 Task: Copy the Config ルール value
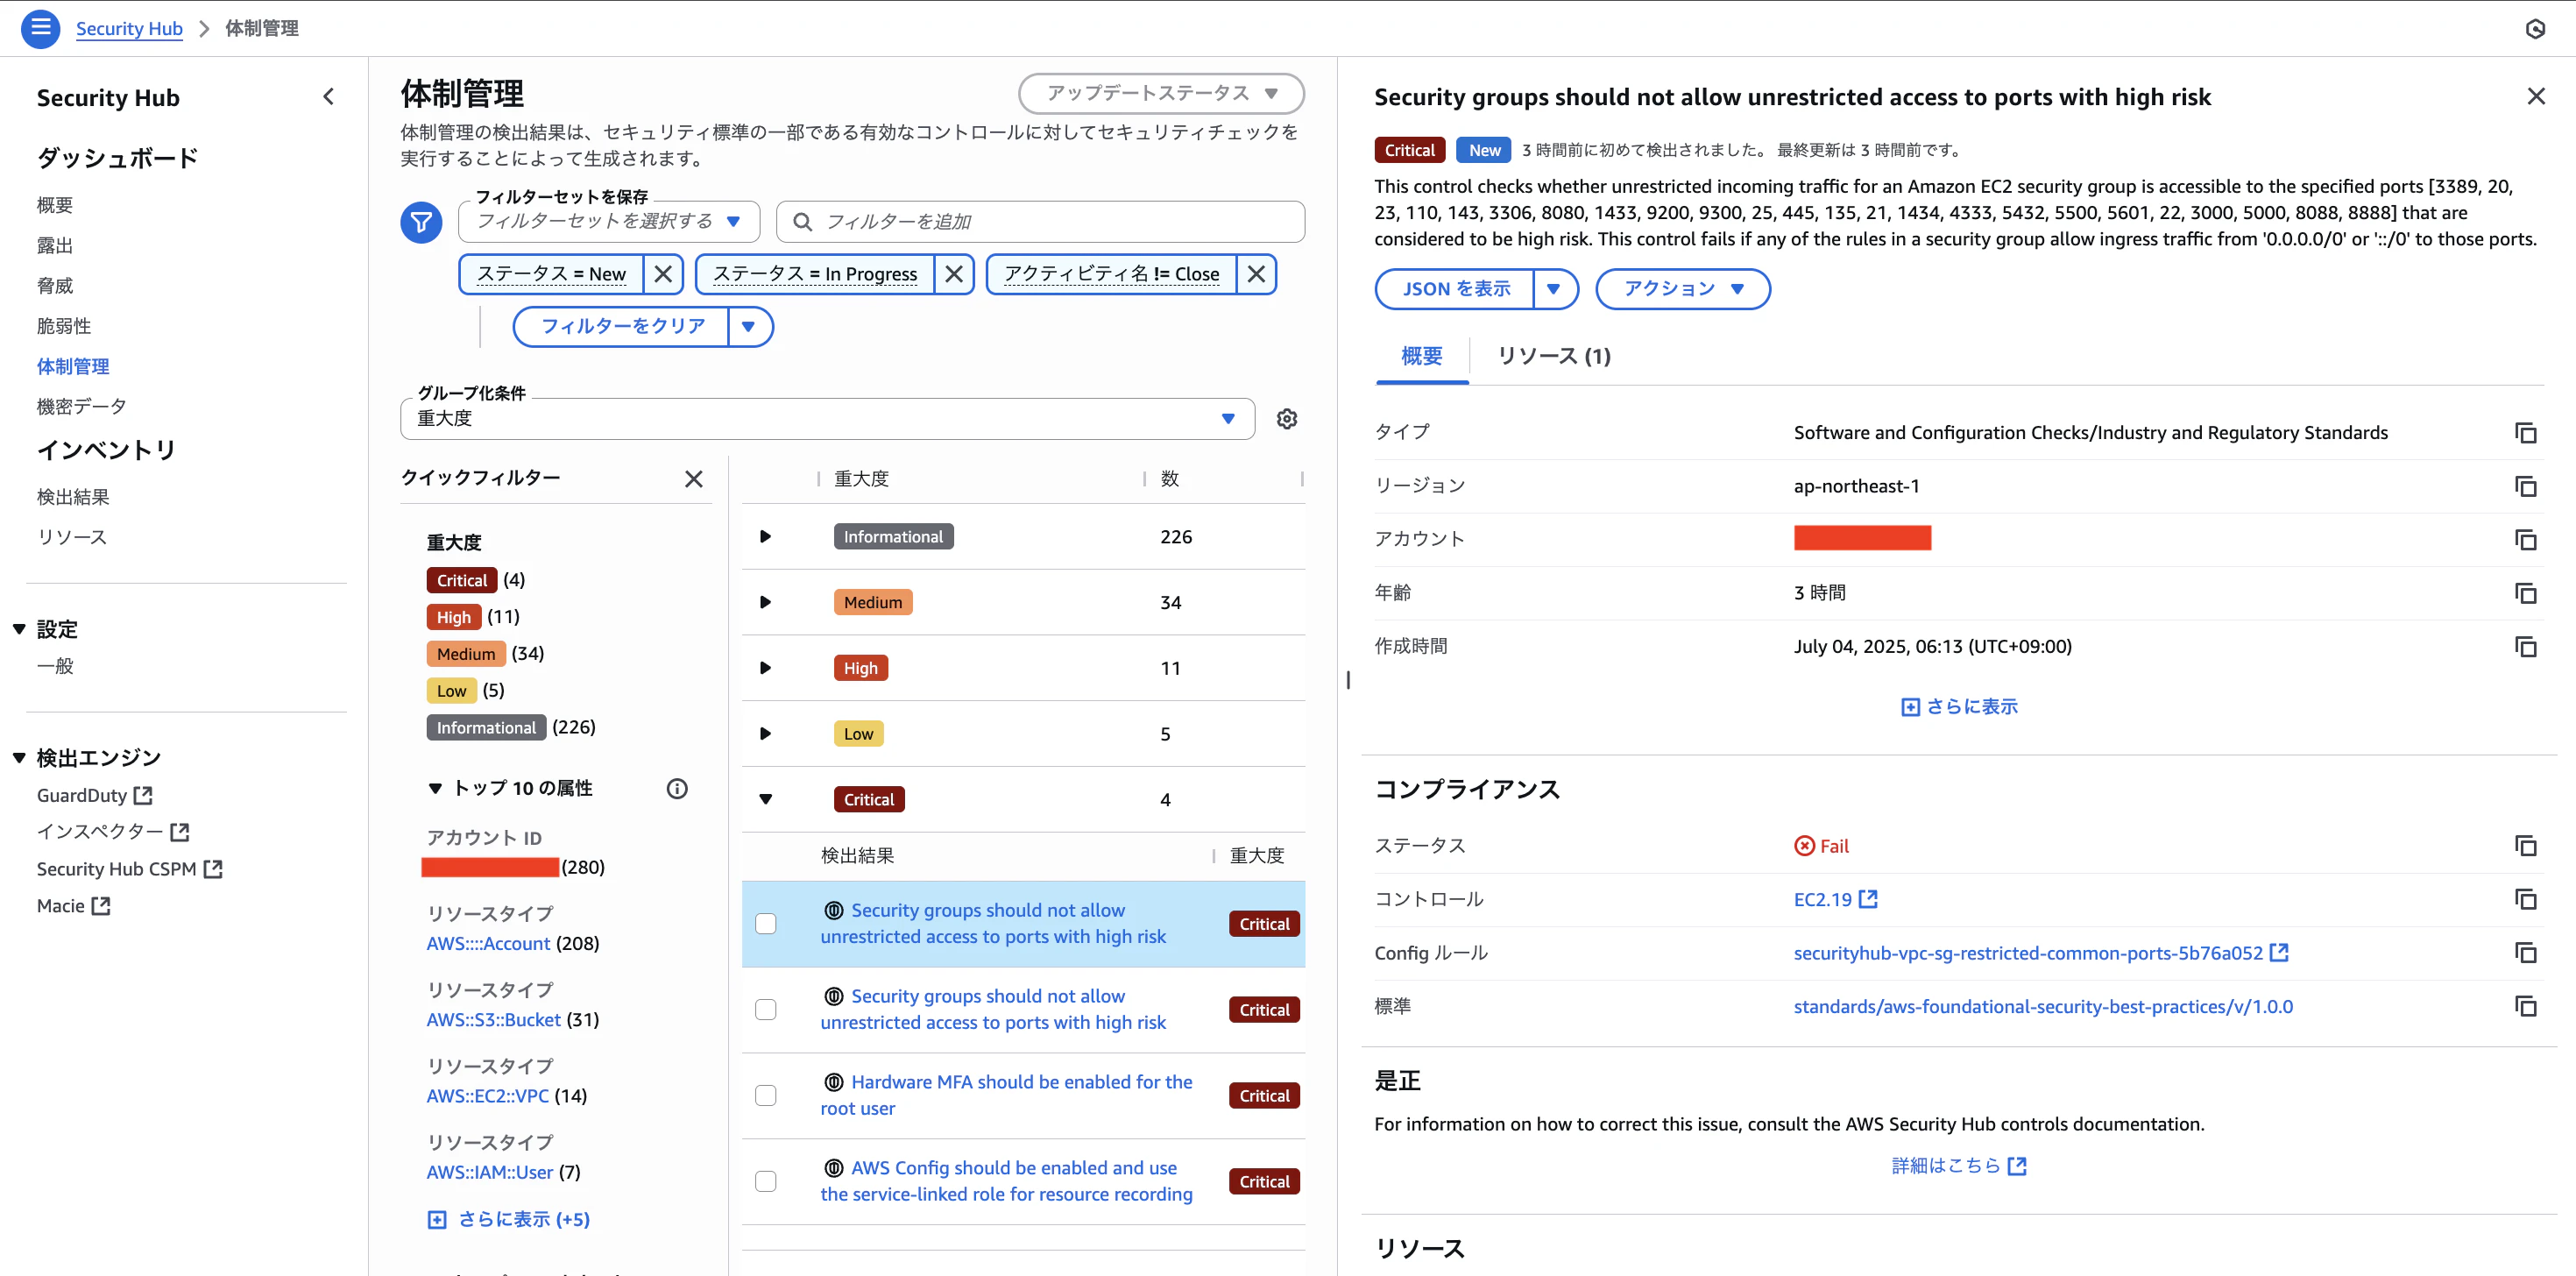[2525, 953]
